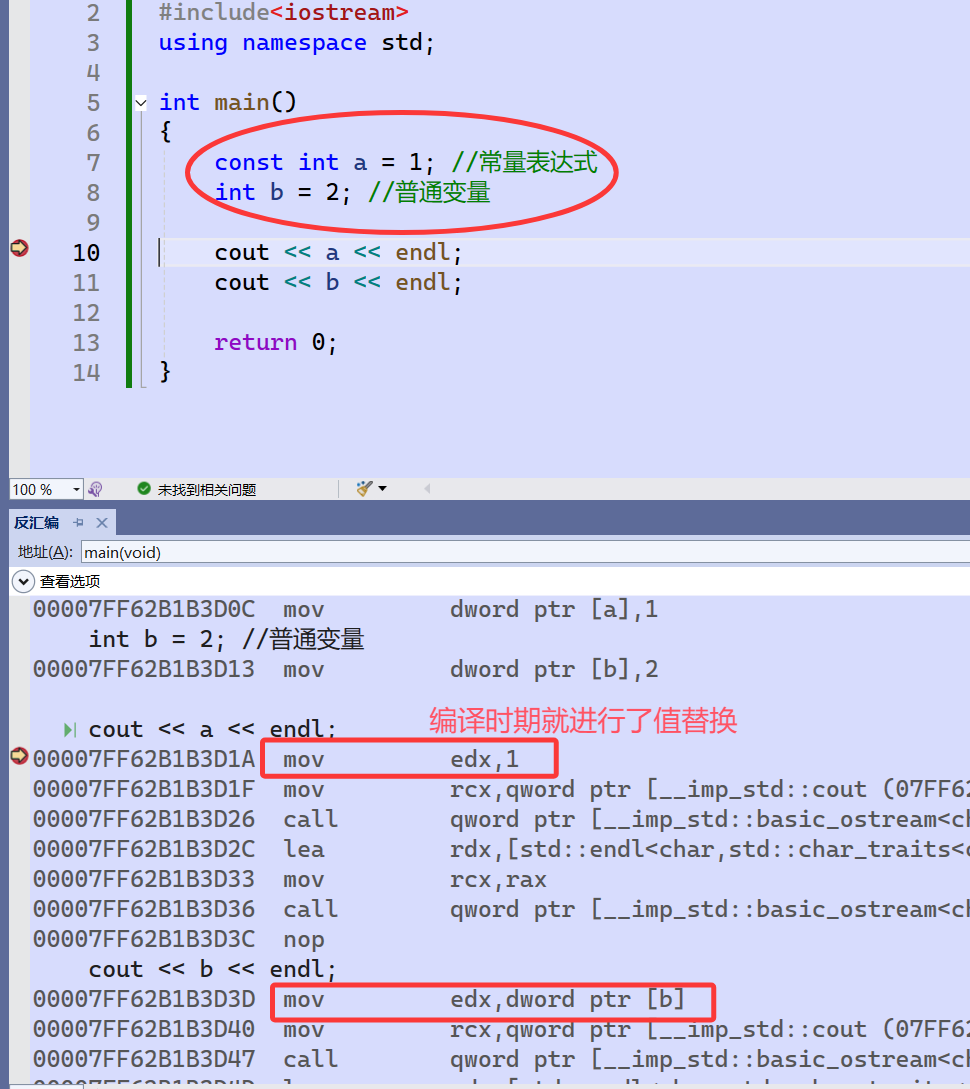Click 'int main()' declaration line
Viewport: 970px width, 1089px height.
[x=228, y=103]
